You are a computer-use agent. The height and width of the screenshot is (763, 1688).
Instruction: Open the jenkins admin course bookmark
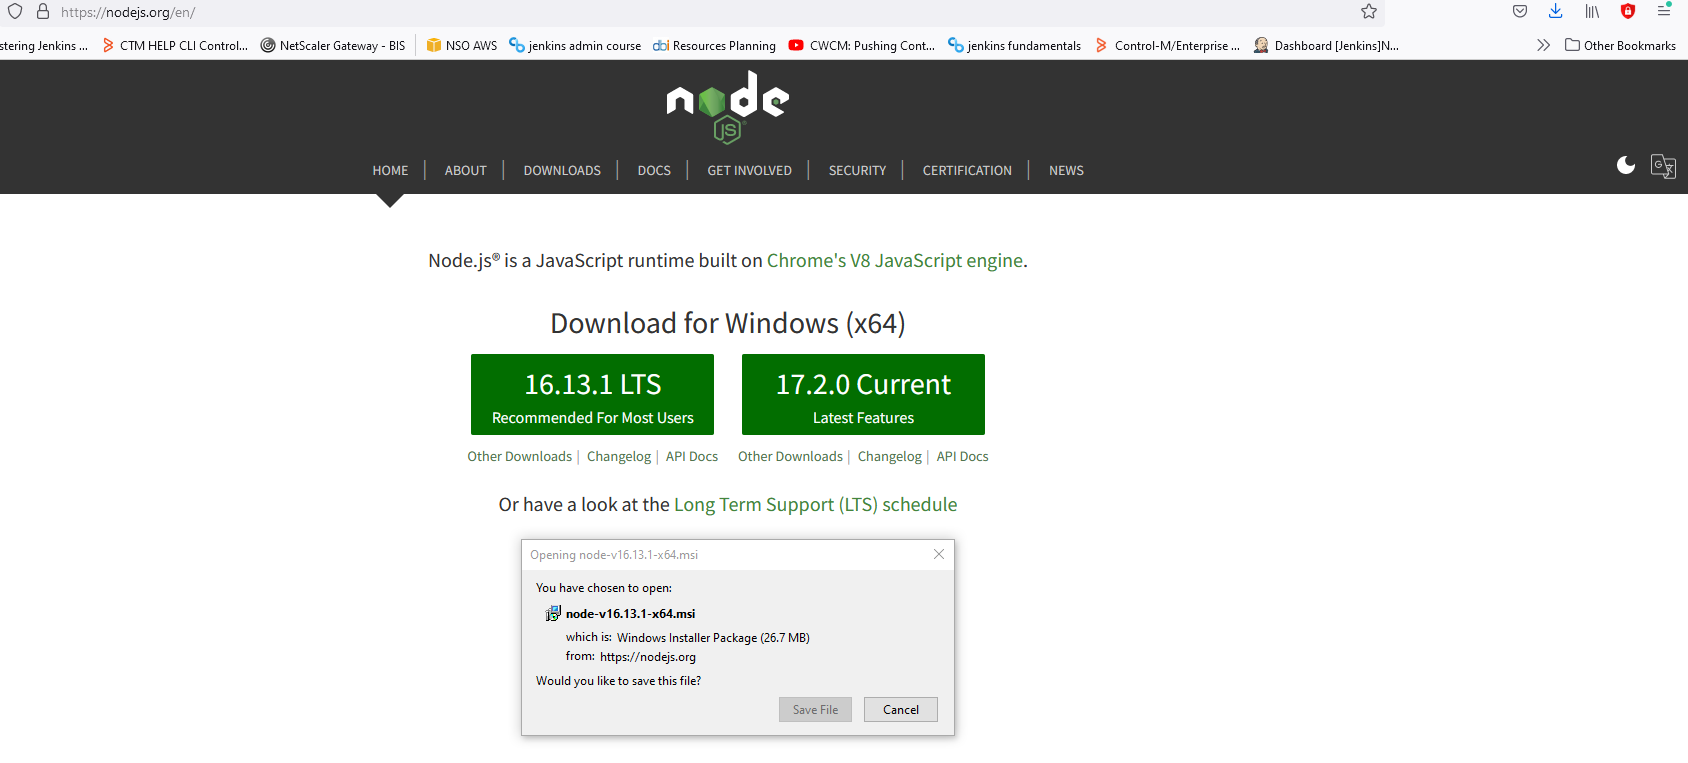coord(575,45)
